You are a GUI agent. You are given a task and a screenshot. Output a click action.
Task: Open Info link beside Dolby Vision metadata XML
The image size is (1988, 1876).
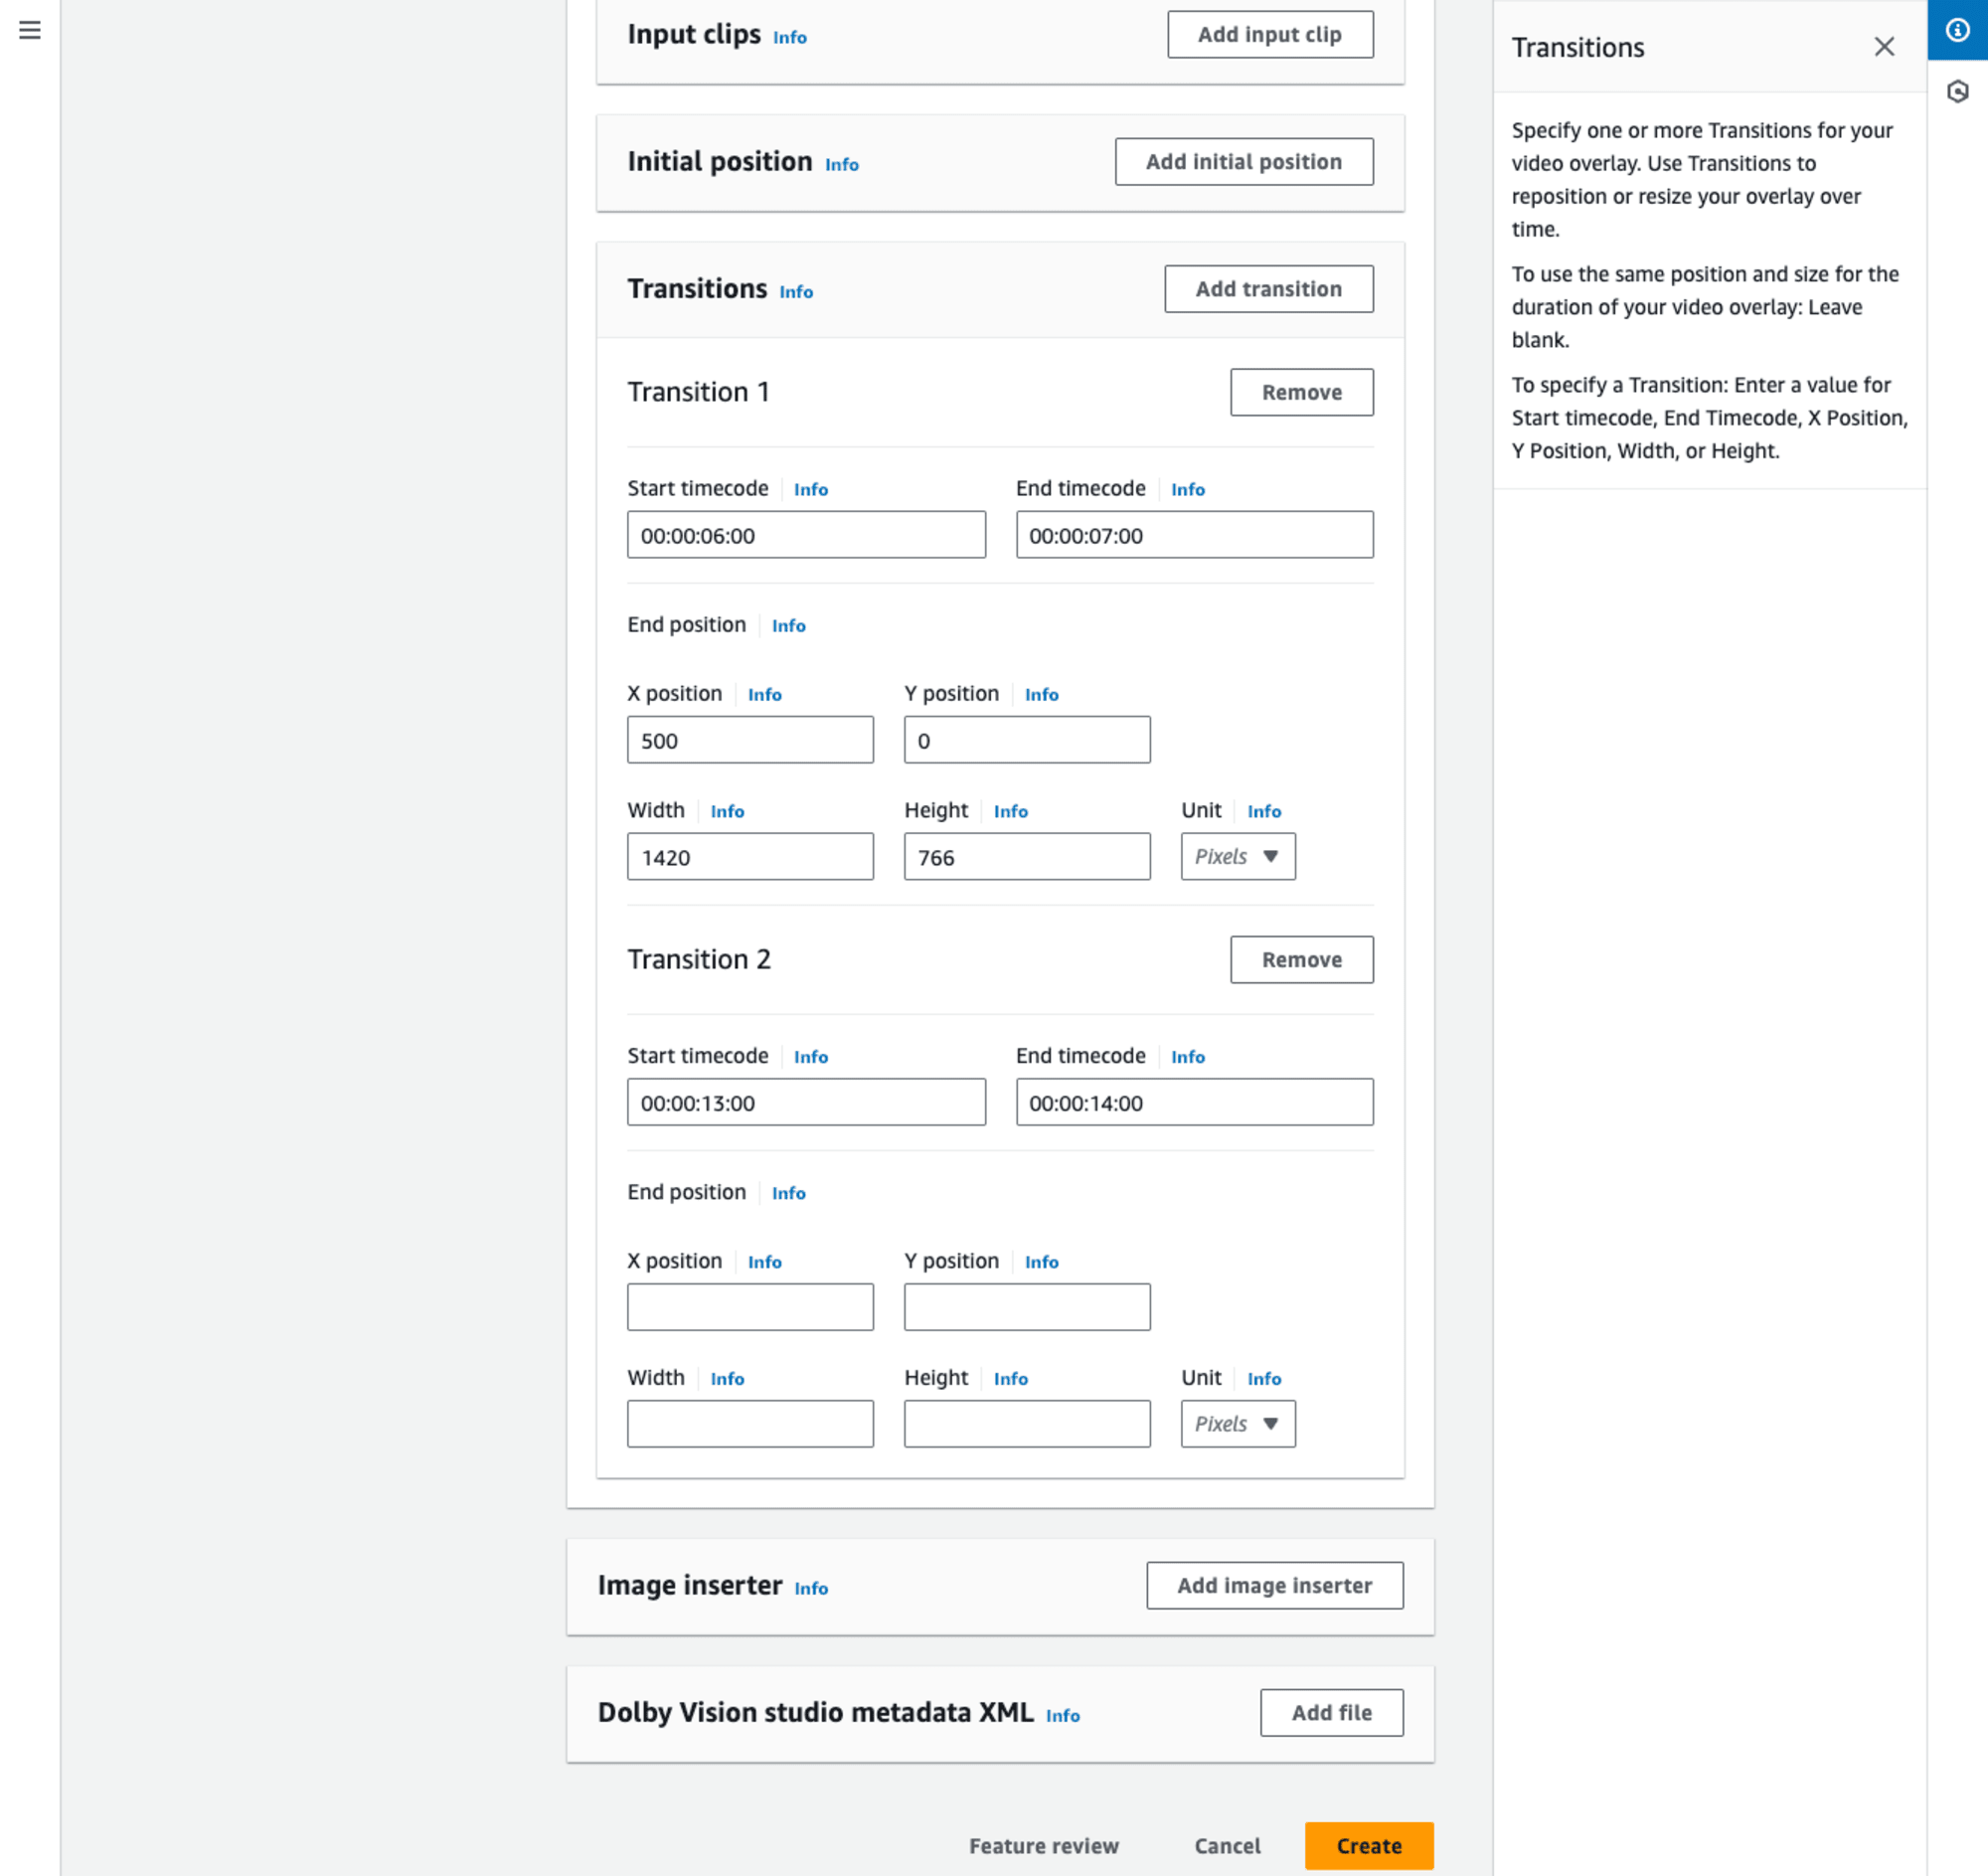pos(1063,1716)
